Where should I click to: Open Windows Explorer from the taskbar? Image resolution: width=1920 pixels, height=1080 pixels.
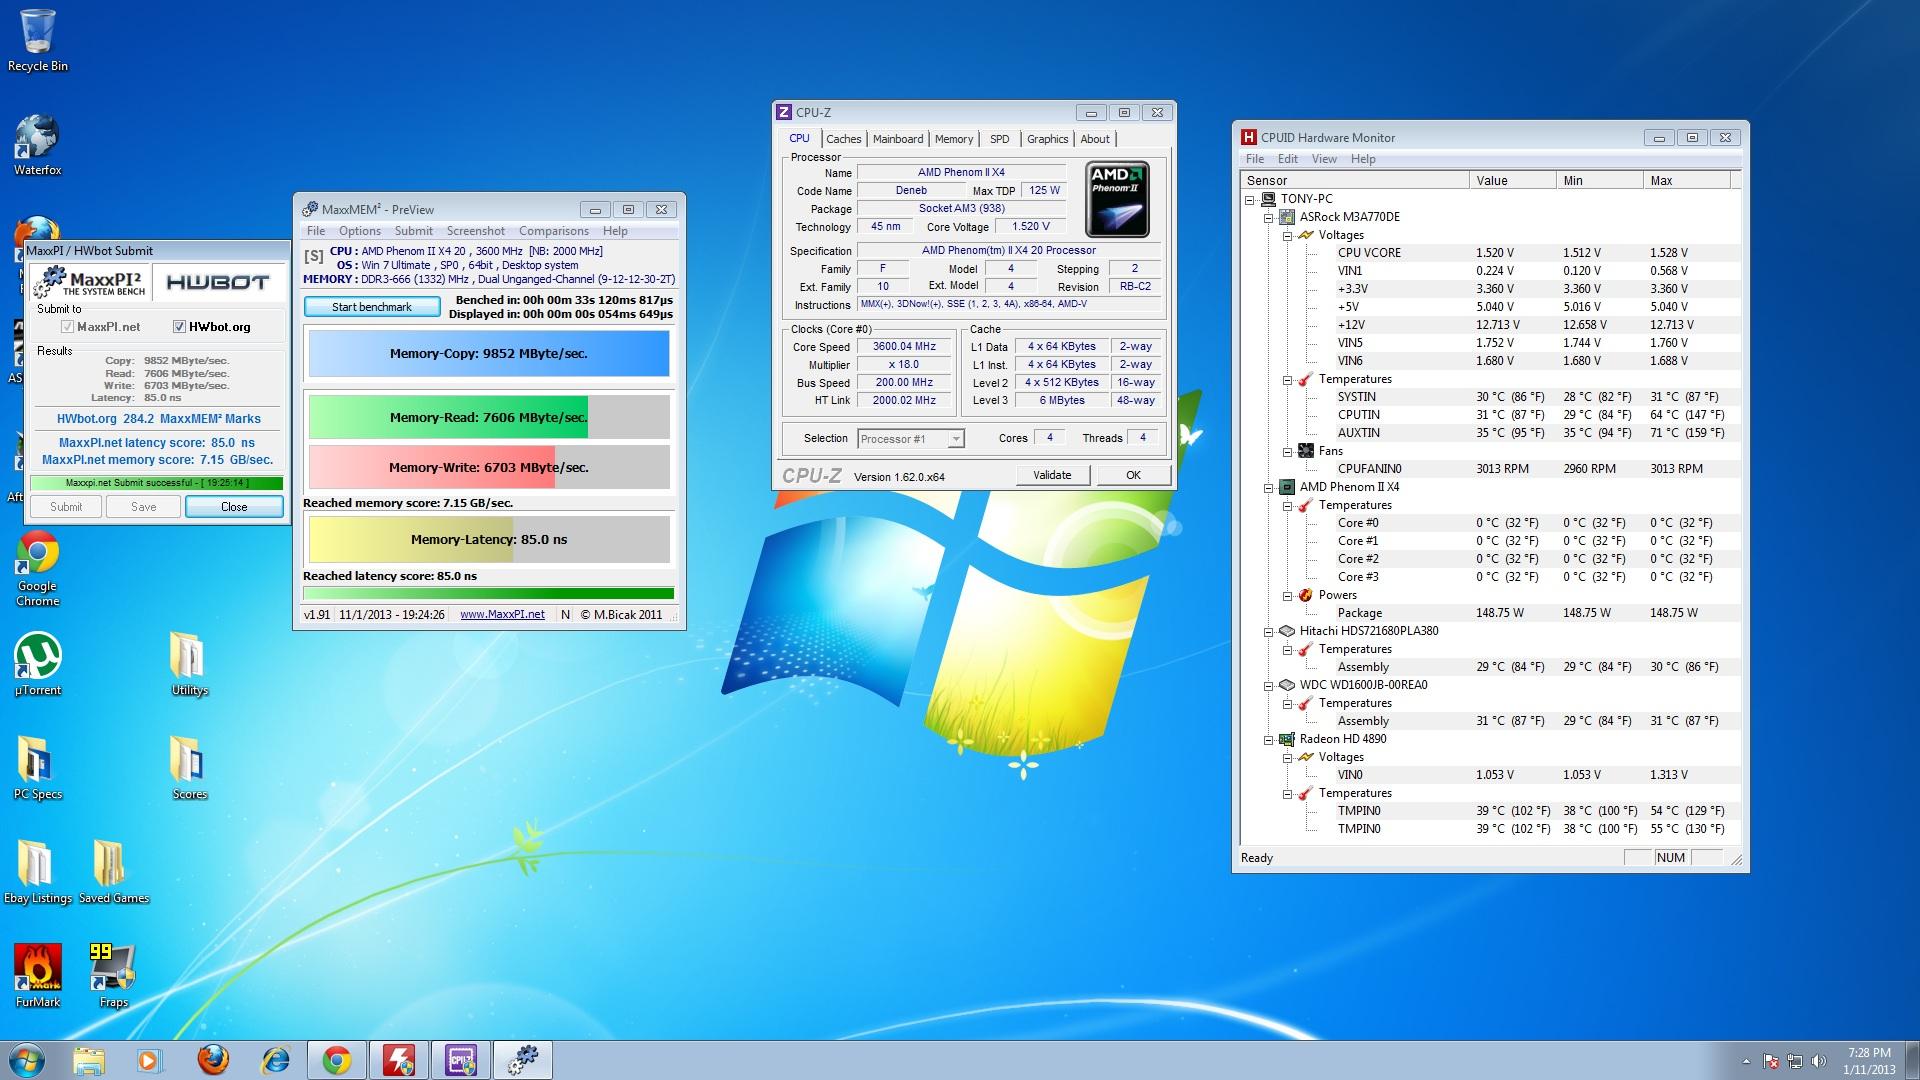tap(88, 1060)
